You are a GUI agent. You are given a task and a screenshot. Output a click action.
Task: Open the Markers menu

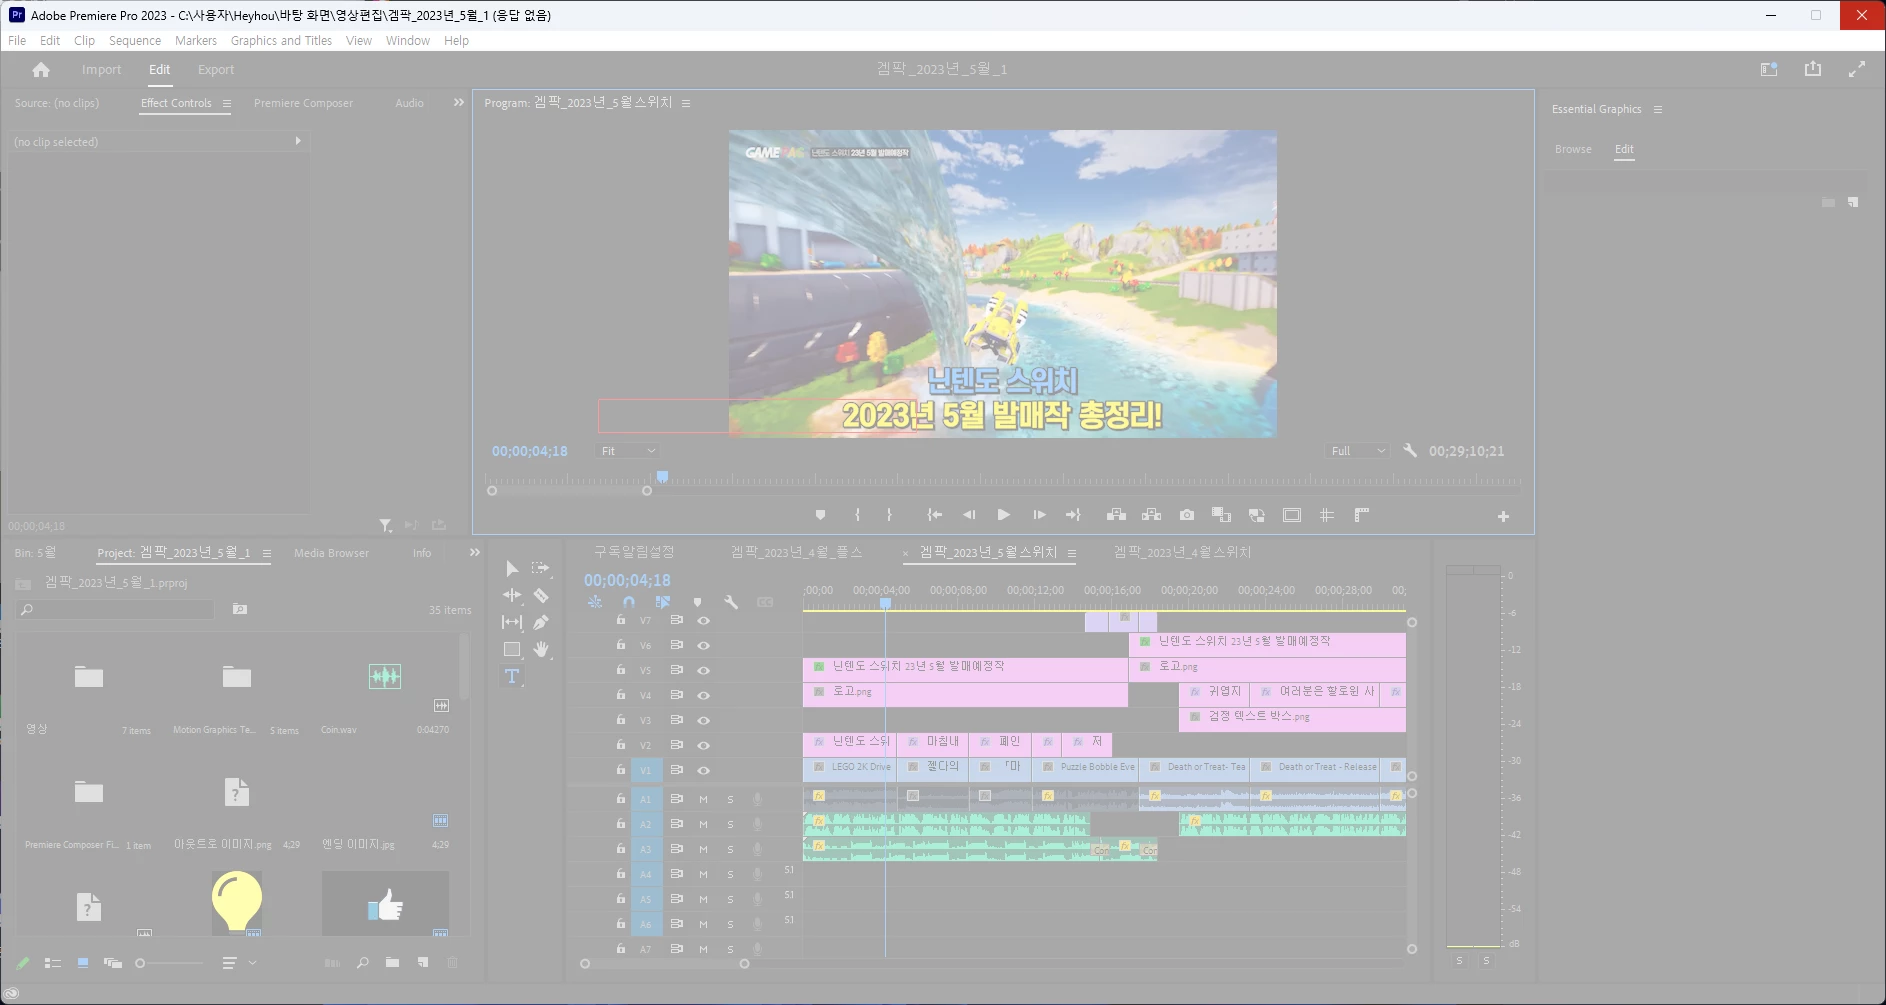pos(196,41)
